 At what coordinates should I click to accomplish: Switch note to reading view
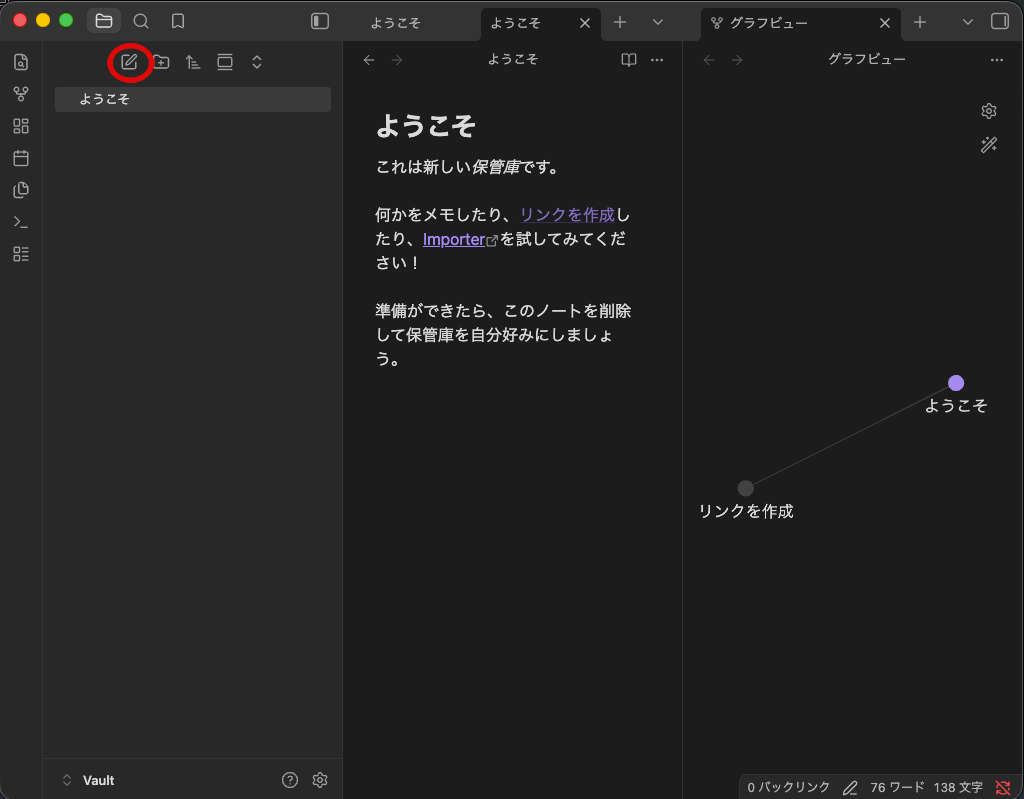click(629, 60)
